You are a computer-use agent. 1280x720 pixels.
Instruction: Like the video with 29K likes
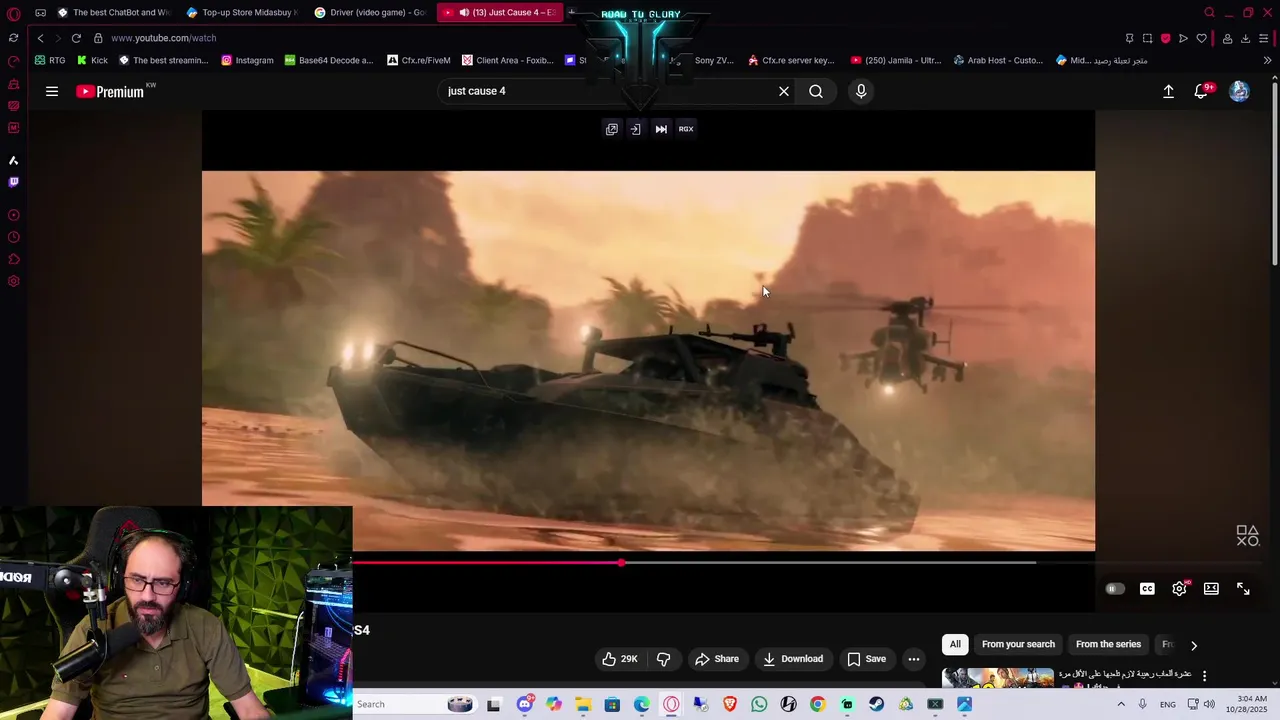619,659
